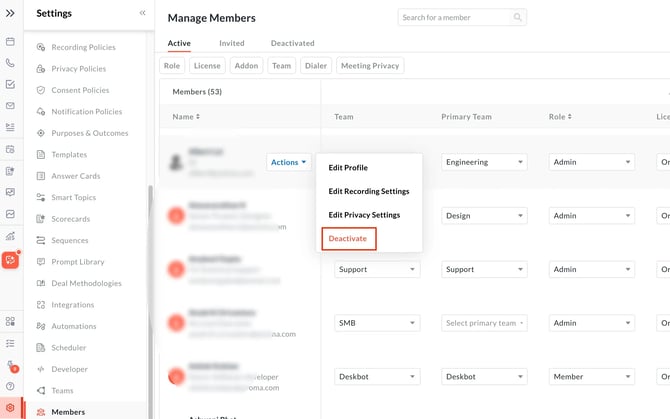Open Admin role dropdown in SMB row
670x419 pixels.
coord(592,323)
